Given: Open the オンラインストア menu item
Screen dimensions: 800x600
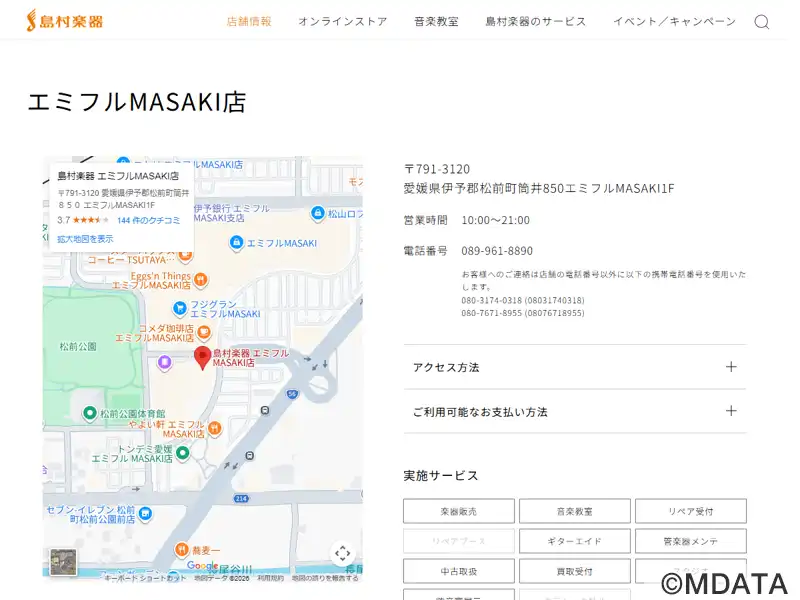Looking at the screenshot, I should 343,21.
